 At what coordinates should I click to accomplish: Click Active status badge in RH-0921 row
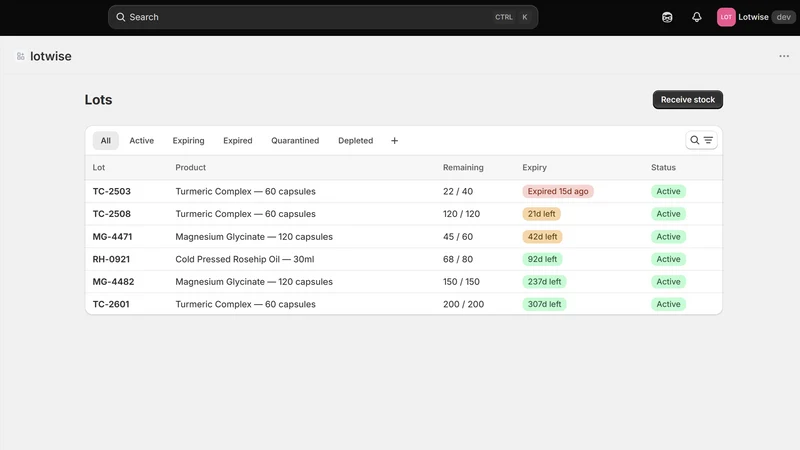[668, 259]
